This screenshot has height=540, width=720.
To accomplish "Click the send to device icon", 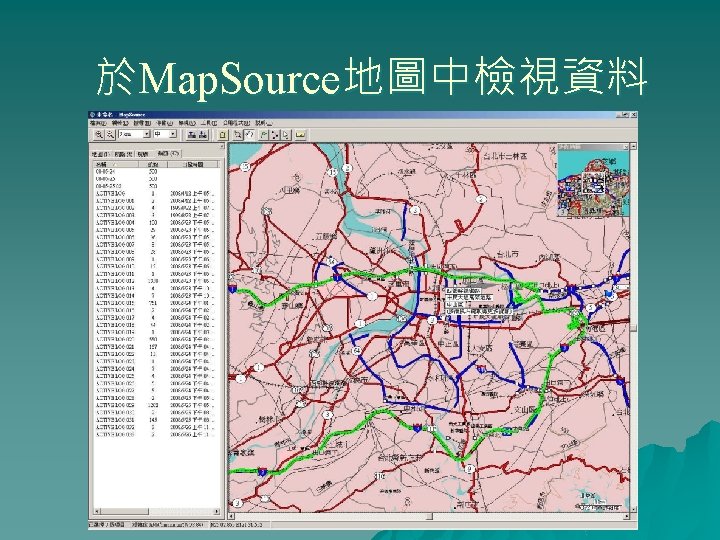I will [x=192, y=135].
